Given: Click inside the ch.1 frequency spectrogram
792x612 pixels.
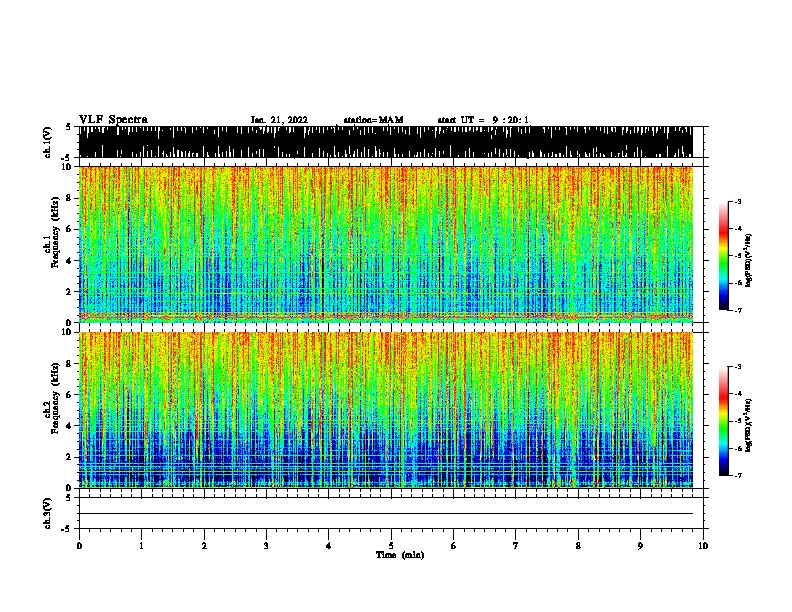Looking at the screenshot, I should tap(386, 244).
